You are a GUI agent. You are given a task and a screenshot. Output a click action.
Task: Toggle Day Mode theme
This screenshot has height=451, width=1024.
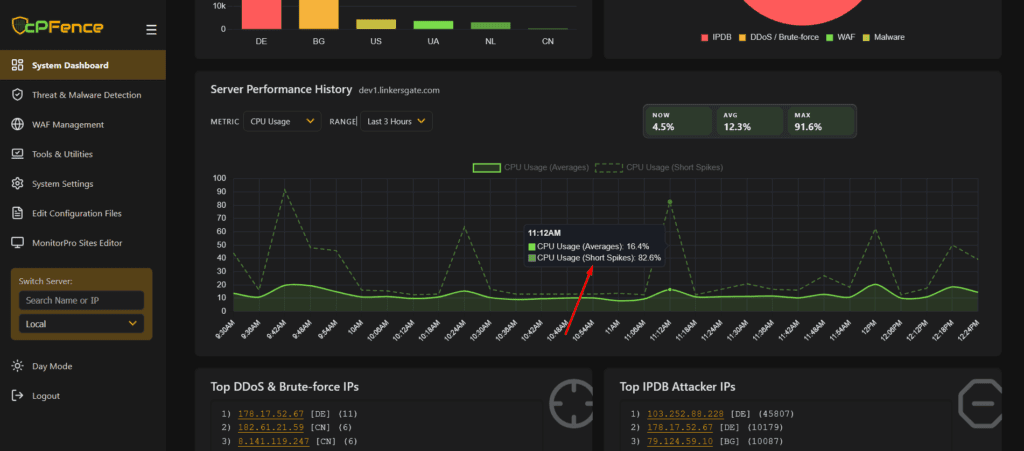pos(51,366)
